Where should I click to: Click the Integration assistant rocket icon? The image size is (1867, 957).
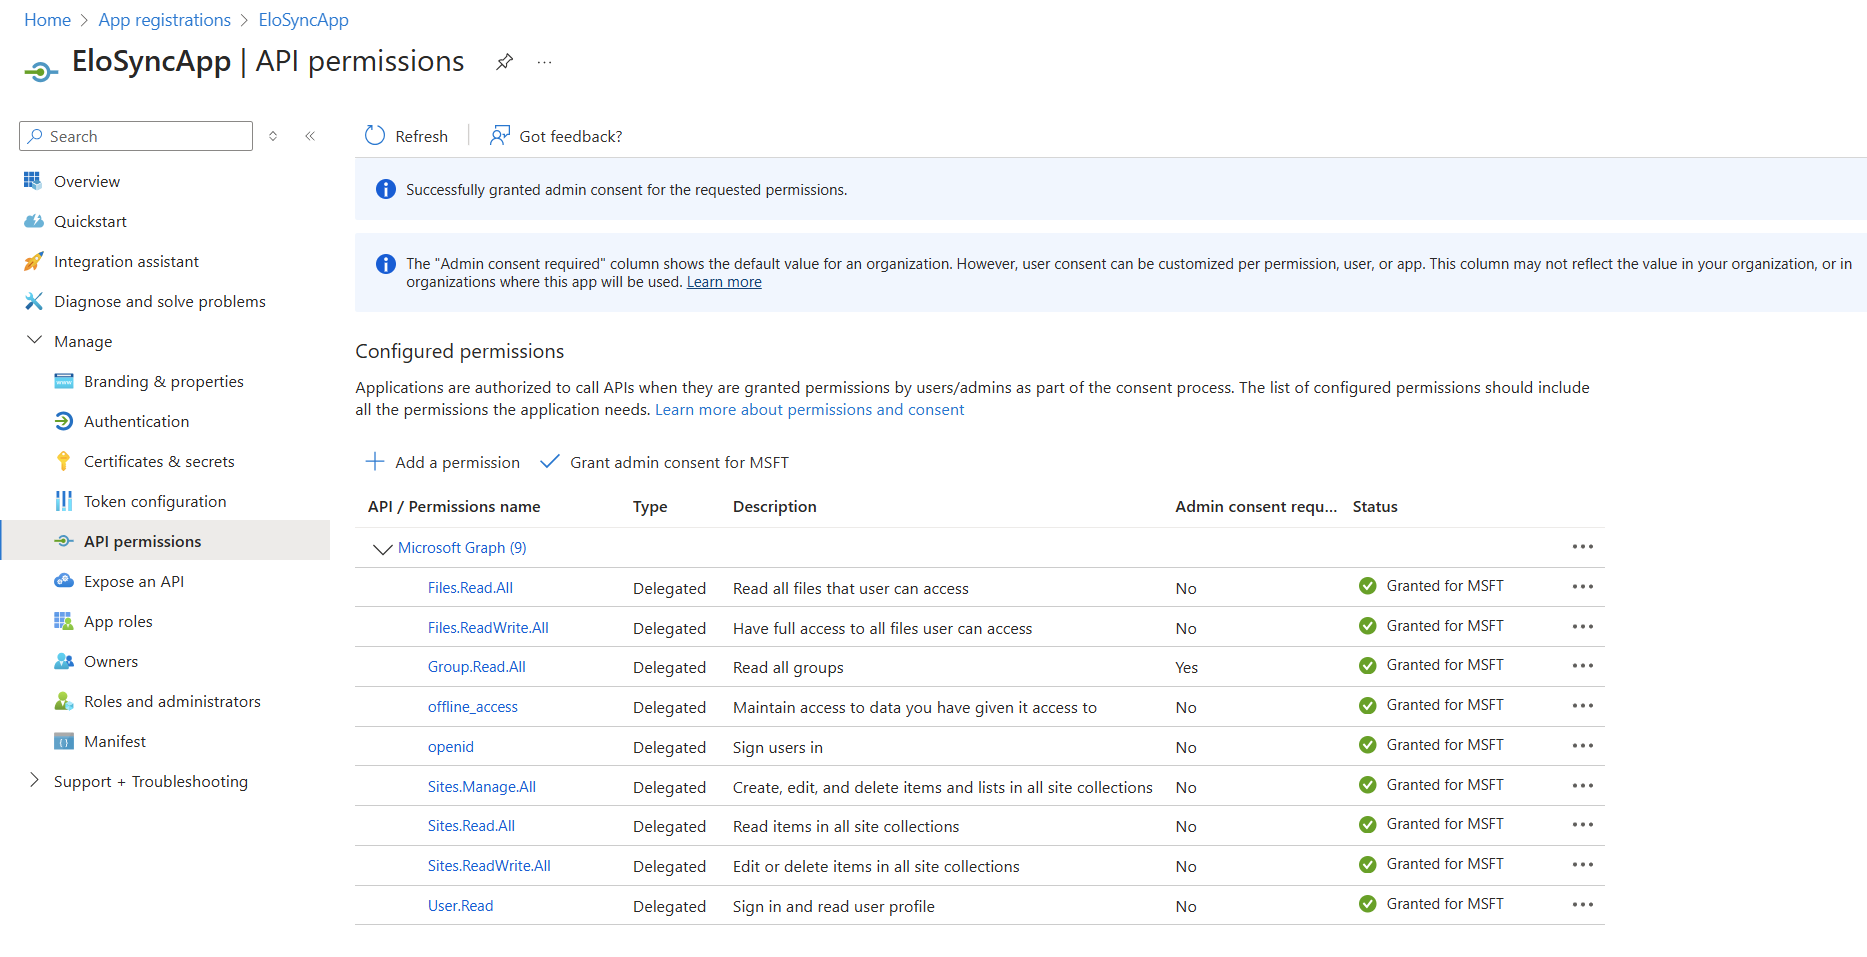coord(33,261)
